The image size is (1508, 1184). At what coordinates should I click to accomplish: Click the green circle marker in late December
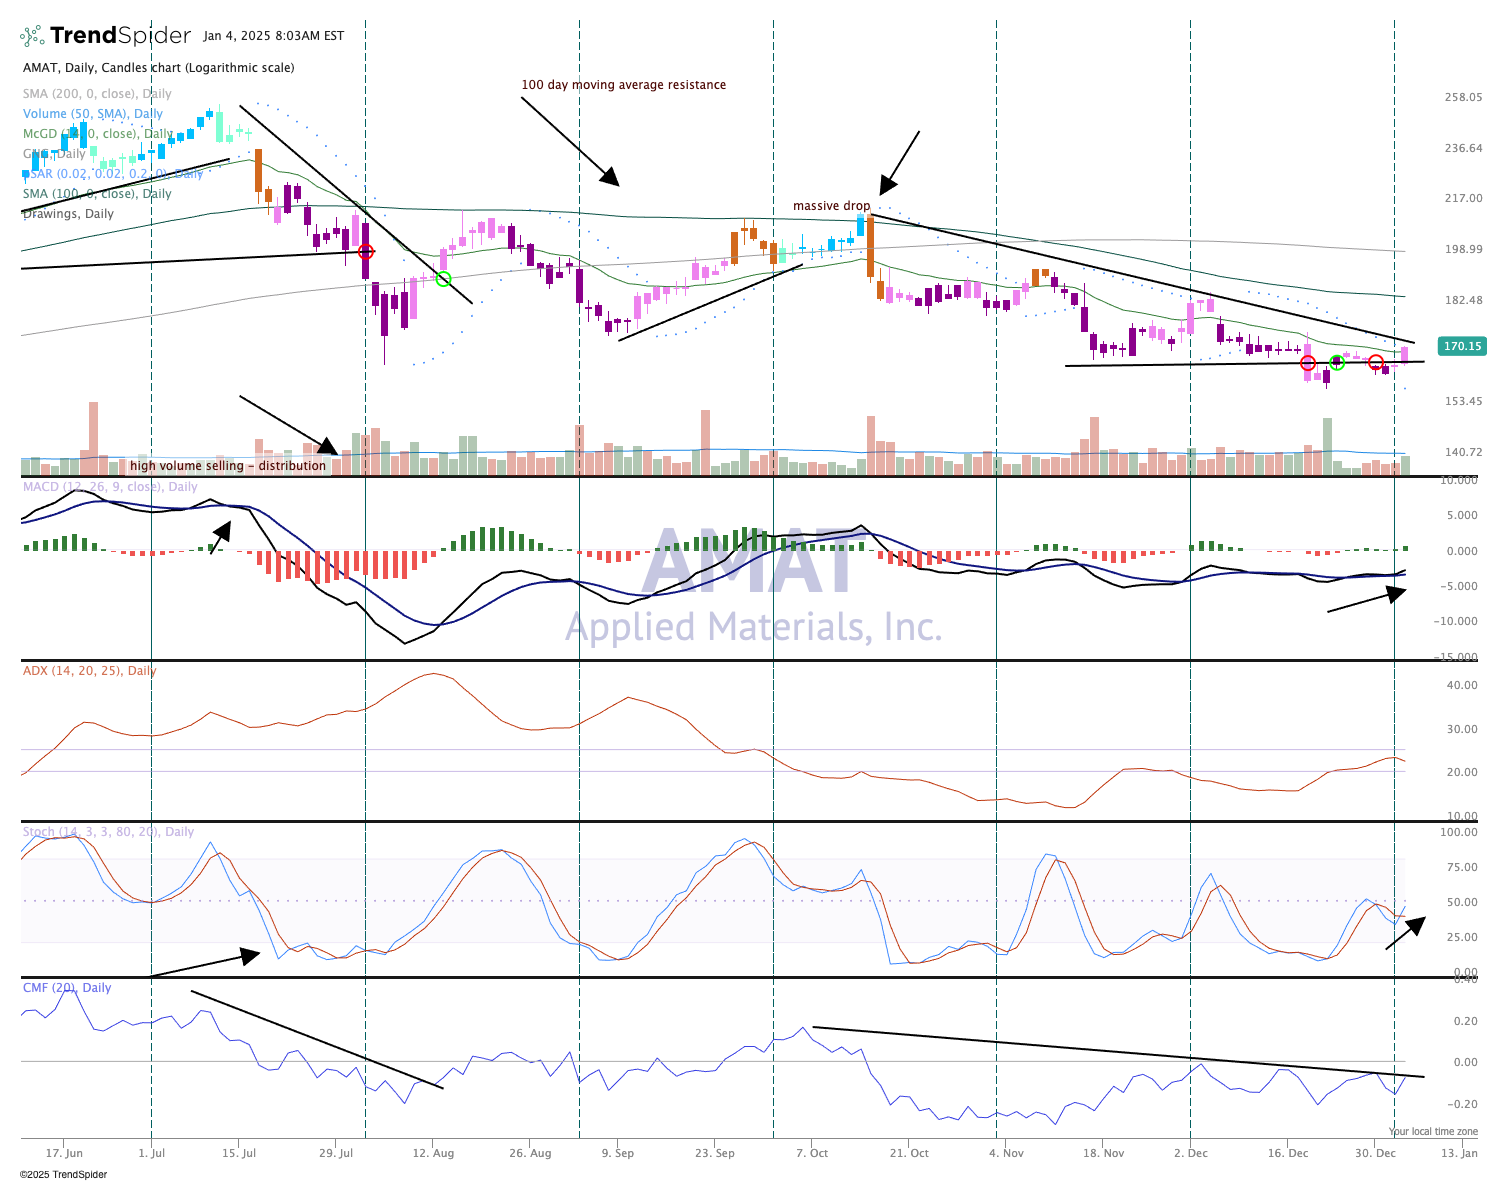click(x=1337, y=362)
